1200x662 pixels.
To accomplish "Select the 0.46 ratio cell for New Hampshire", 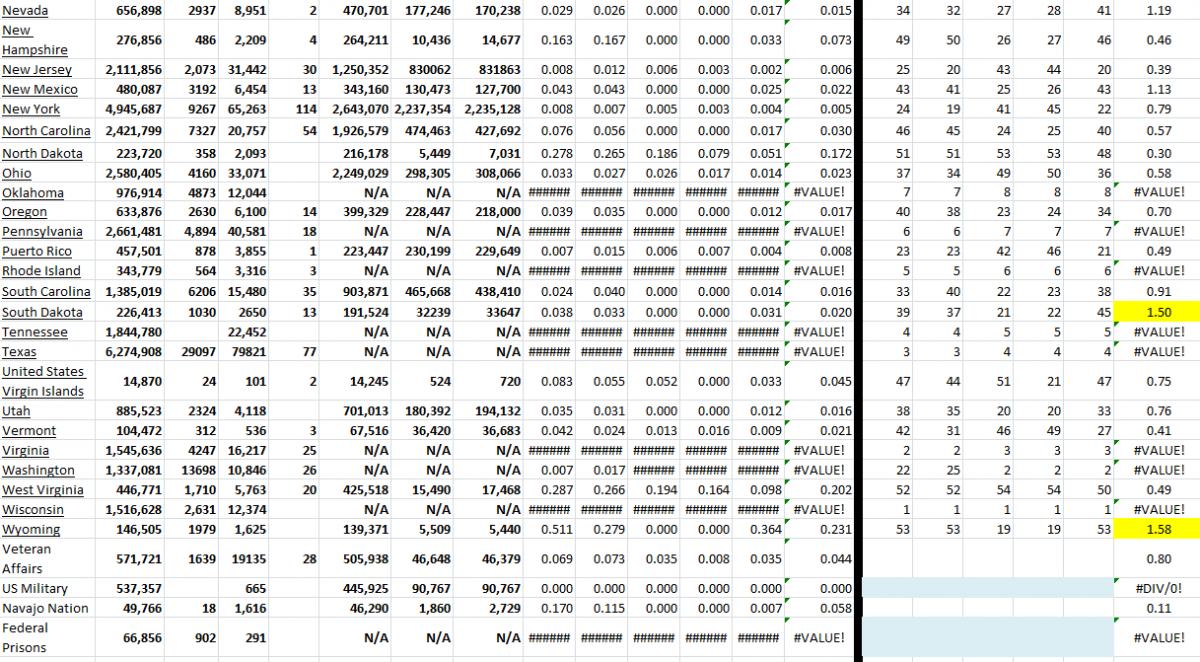I will pos(1157,40).
